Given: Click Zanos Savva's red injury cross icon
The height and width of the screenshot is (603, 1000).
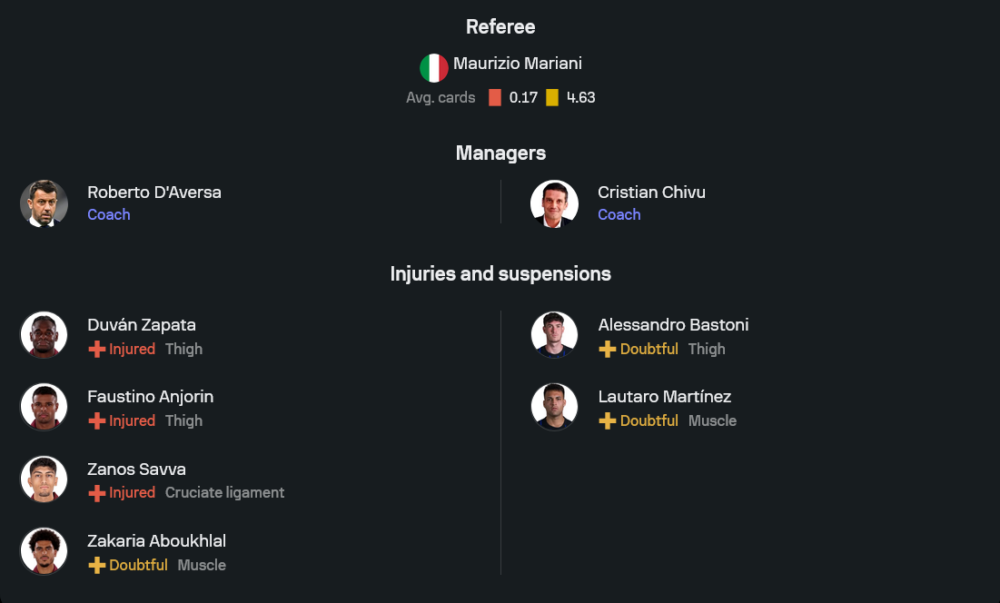Looking at the screenshot, I should pyautogui.click(x=97, y=493).
